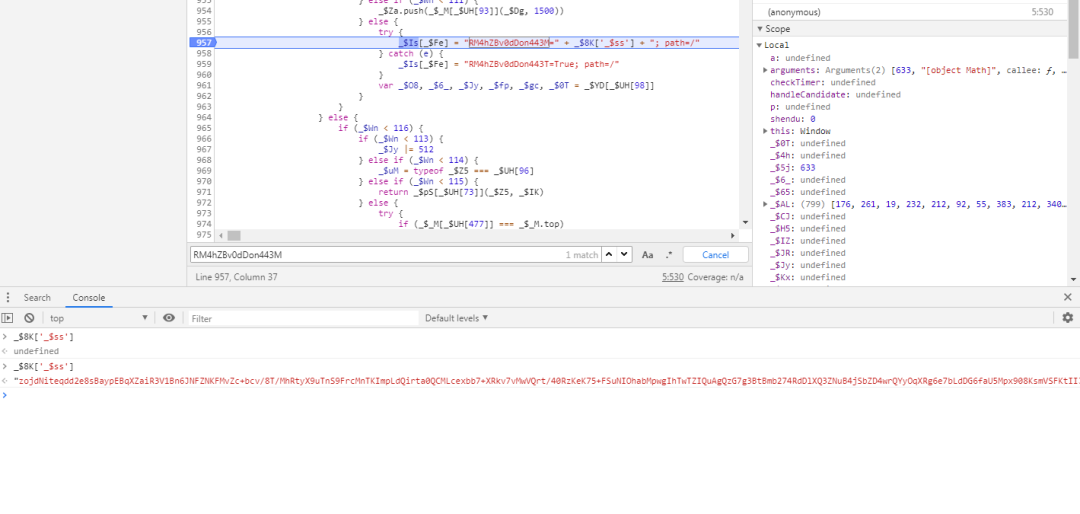This screenshot has width=1080, height=514.
Task: Click the '1 match' search count
Action: (x=582, y=255)
